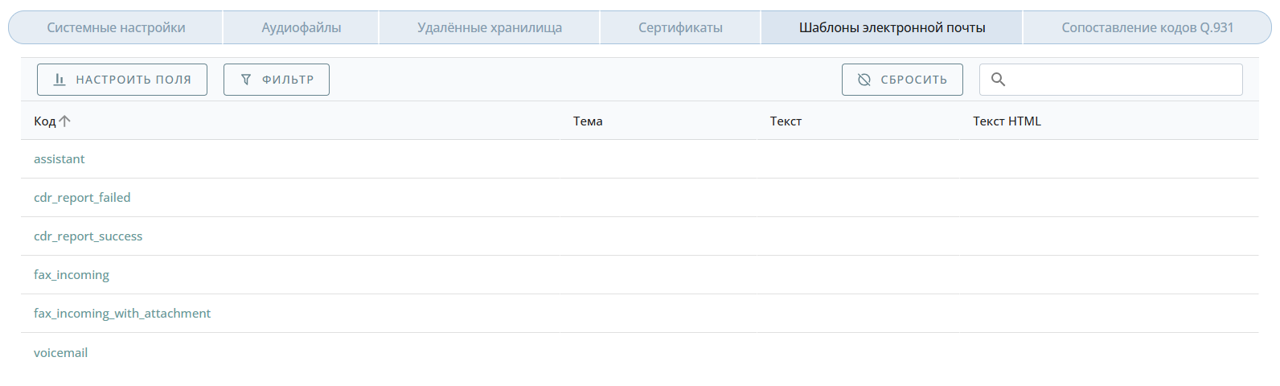Click the Текст column header

pos(786,121)
